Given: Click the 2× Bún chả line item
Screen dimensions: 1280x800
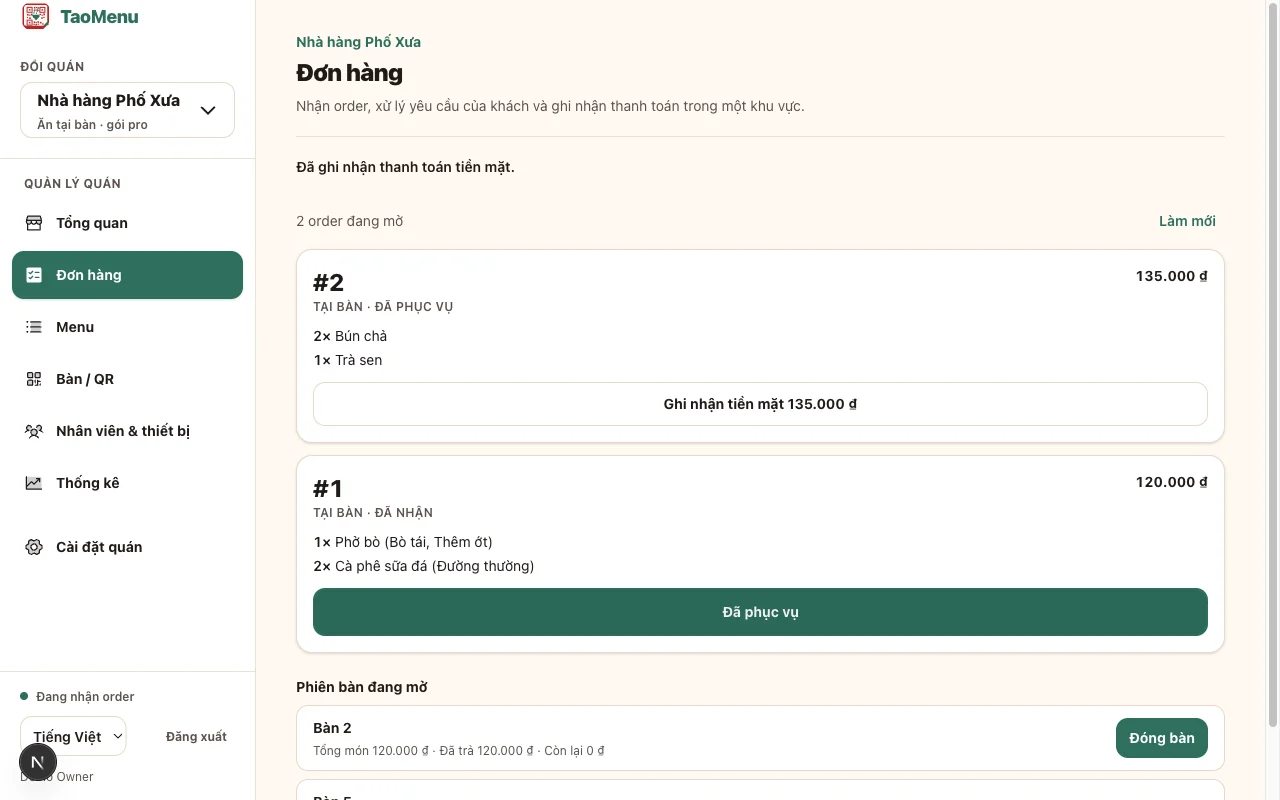Looking at the screenshot, I should [x=350, y=336].
